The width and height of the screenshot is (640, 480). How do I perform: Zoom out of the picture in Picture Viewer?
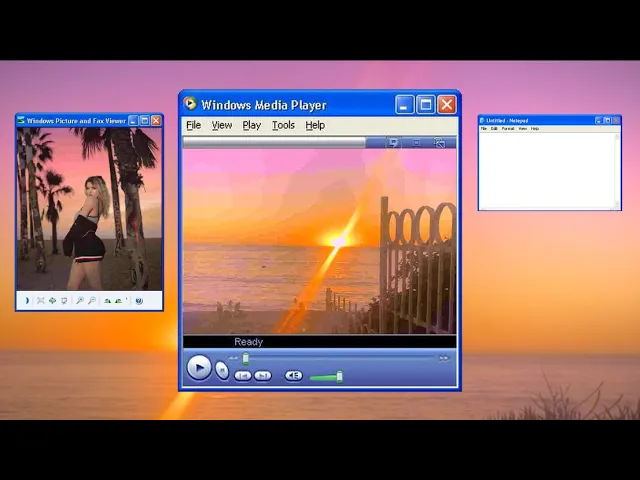pyautogui.click(x=92, y=300)
